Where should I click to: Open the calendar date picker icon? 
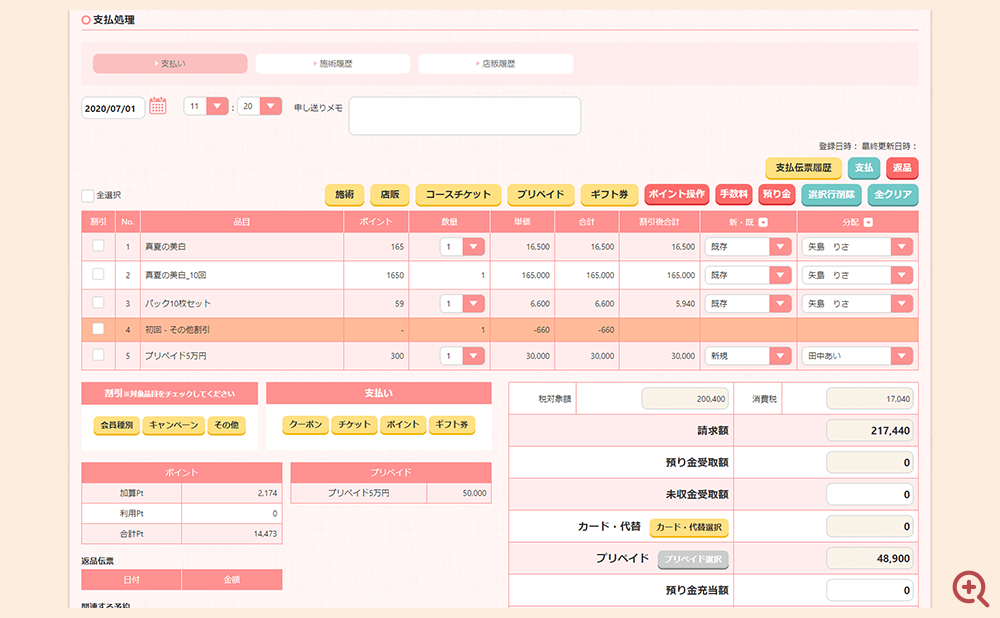click(158, 107)
